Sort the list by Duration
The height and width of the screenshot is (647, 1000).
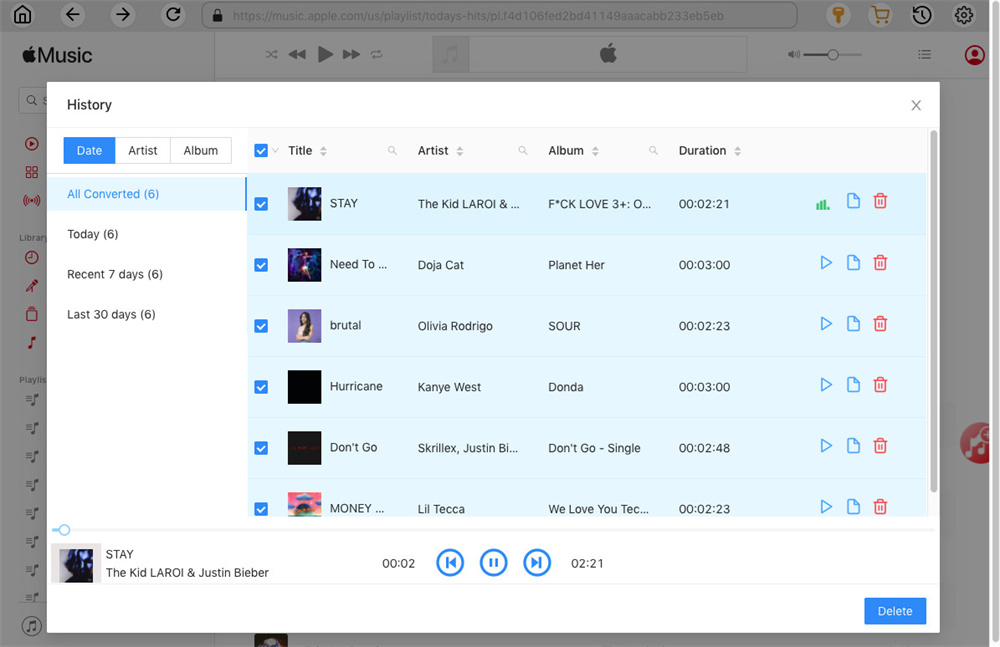point(737,151)
